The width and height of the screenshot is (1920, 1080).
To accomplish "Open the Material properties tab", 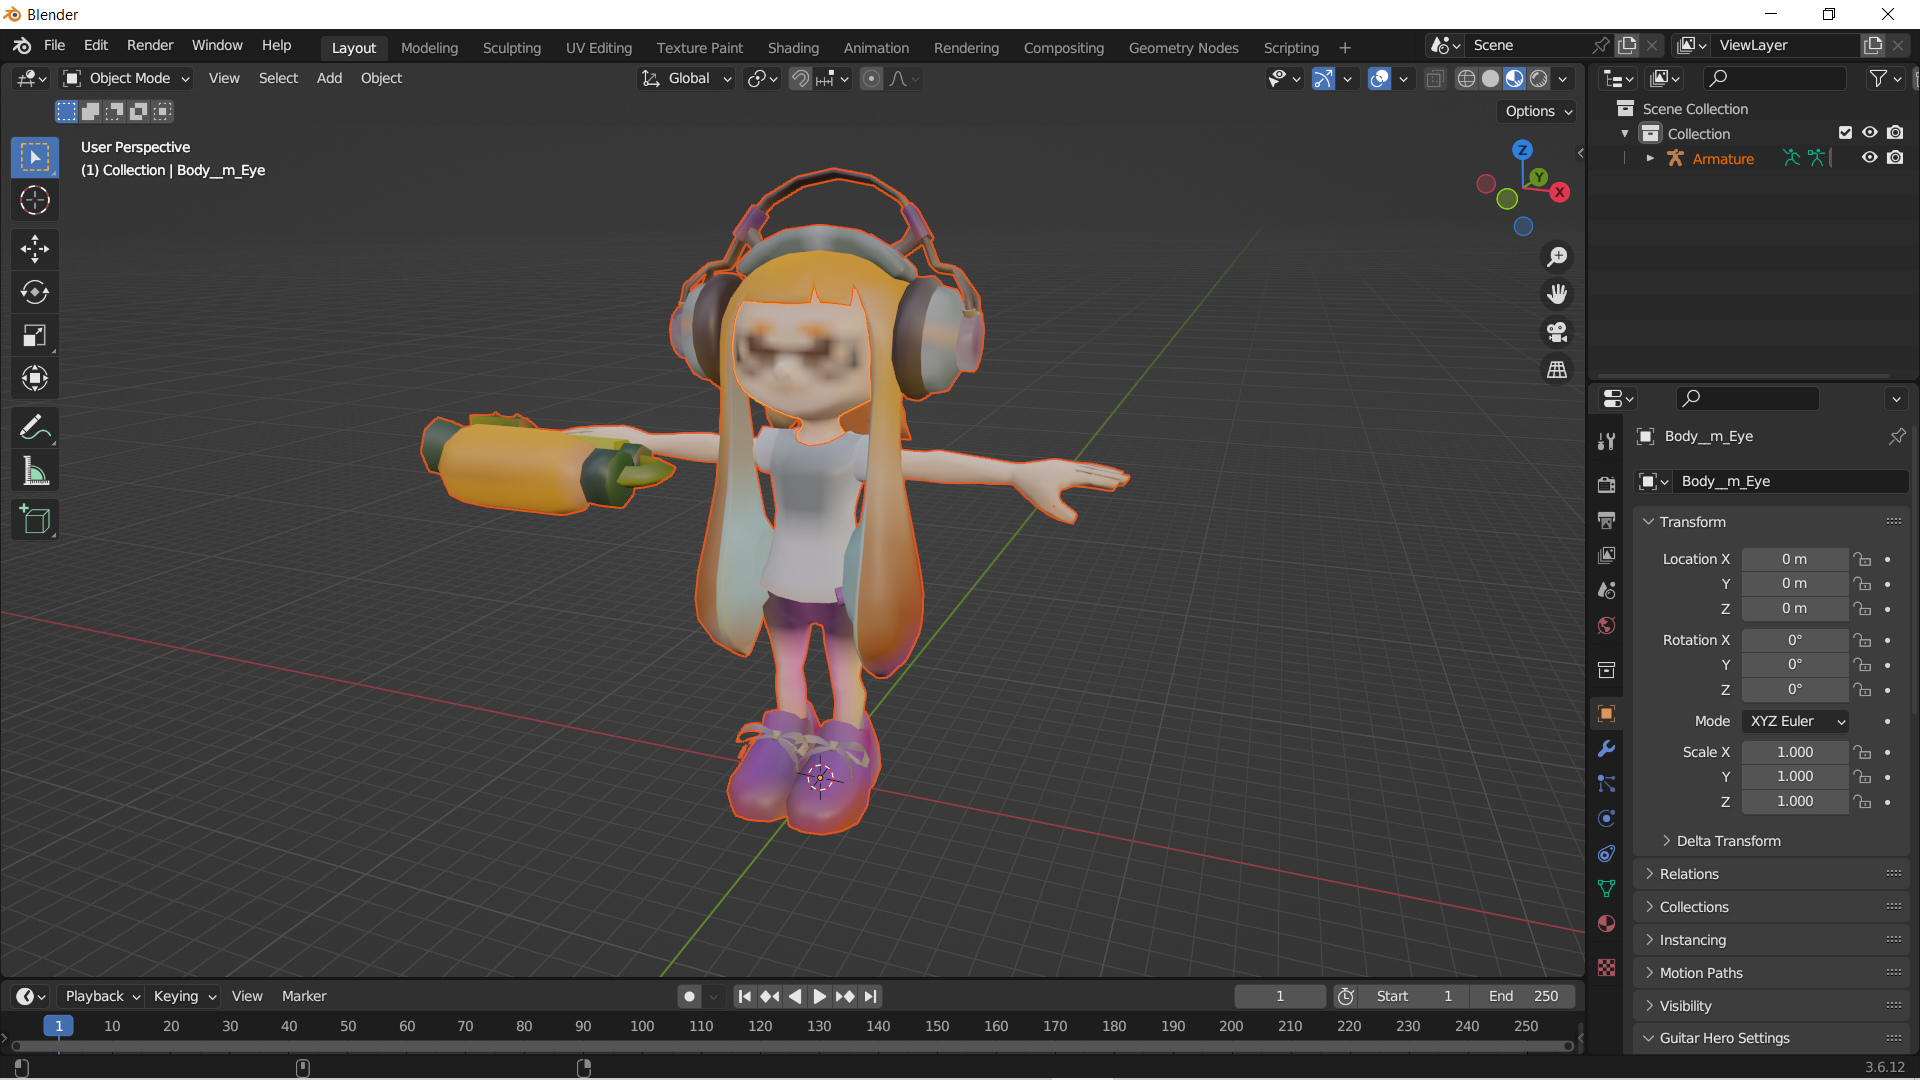I will [x=1606, y=924].
